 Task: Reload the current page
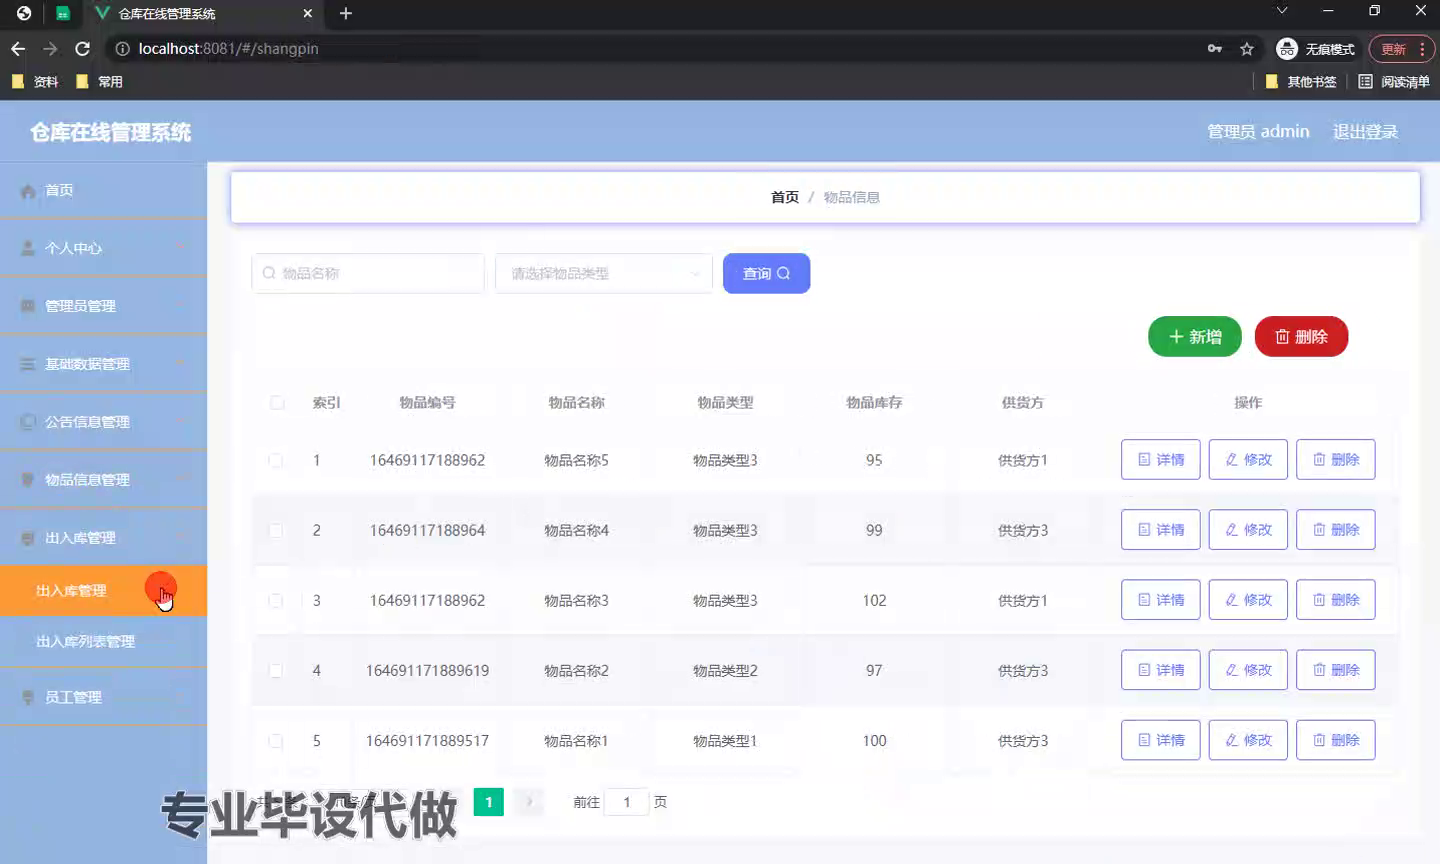tap(82, 48)
